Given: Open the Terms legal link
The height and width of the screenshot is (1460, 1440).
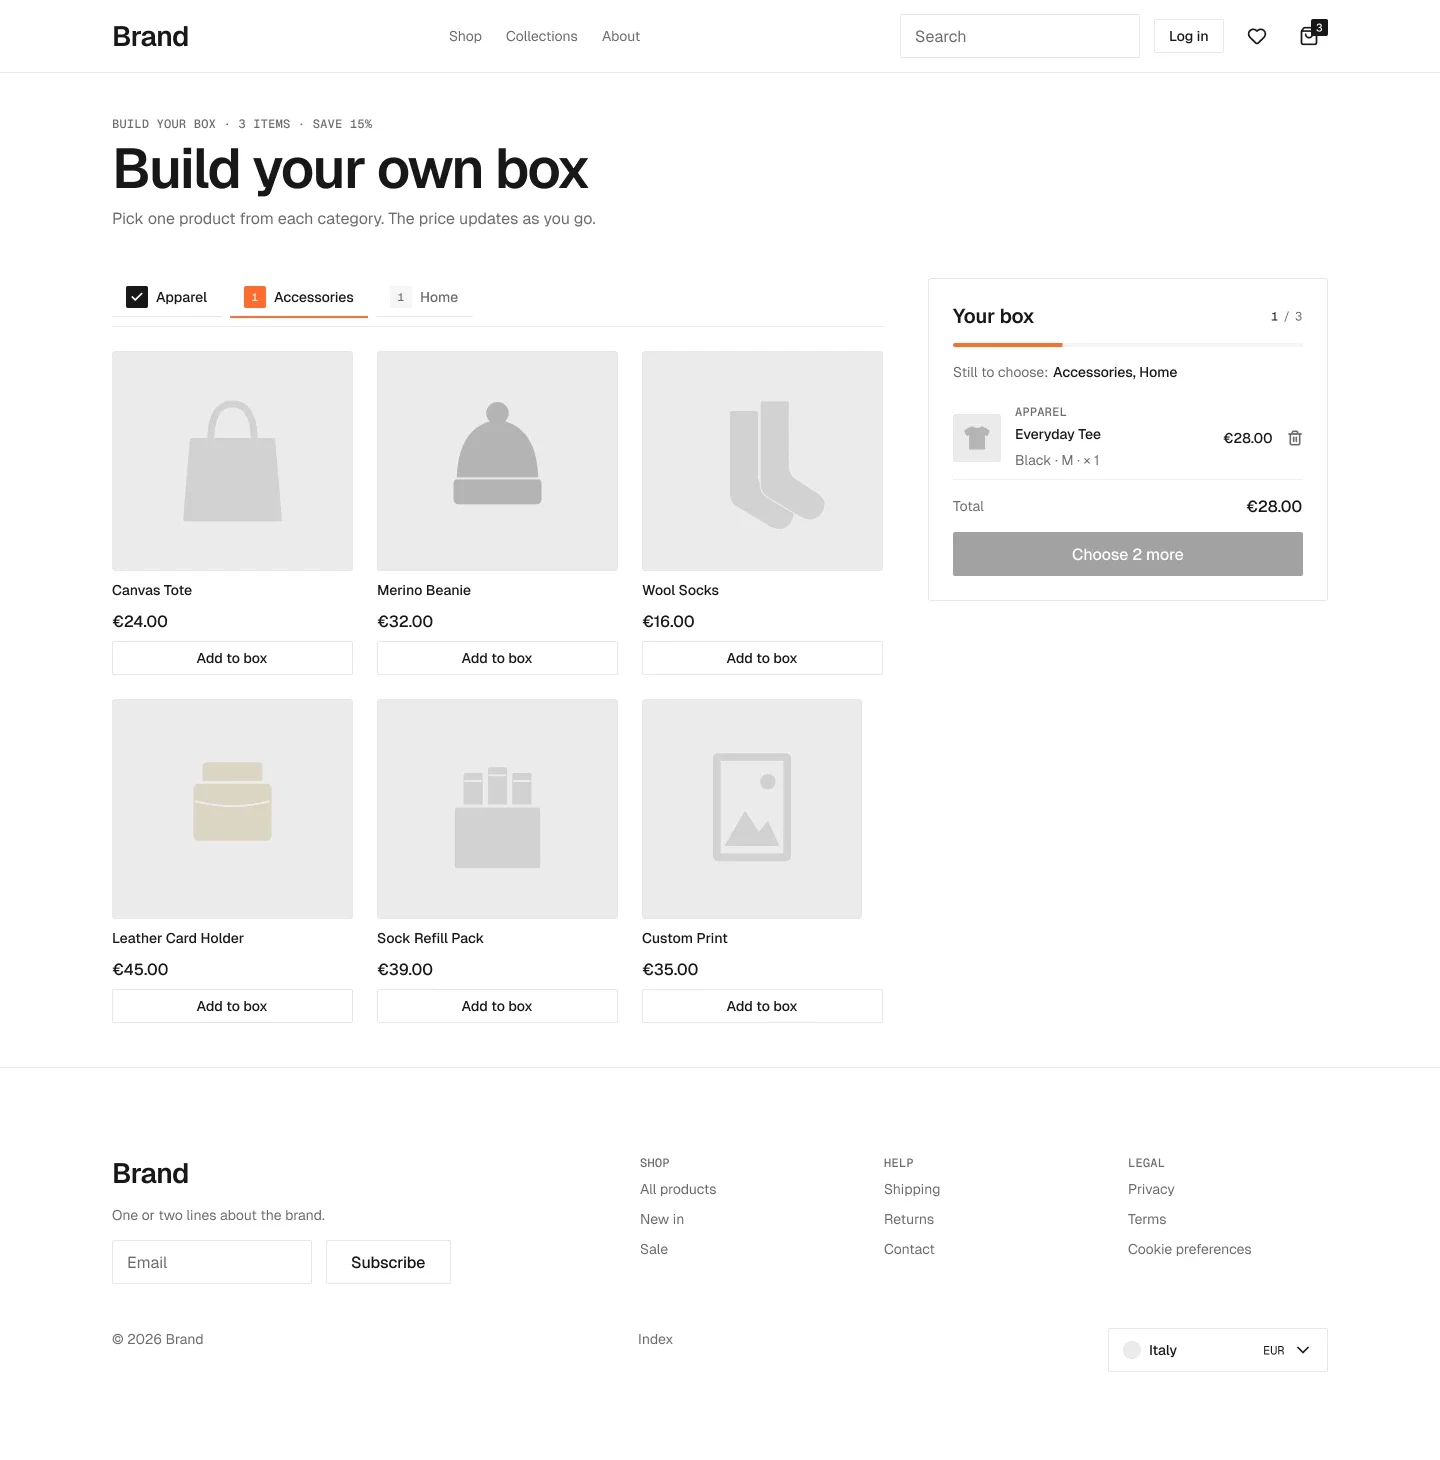Looking at the screenshot, I should [x=1147, y=1219].
